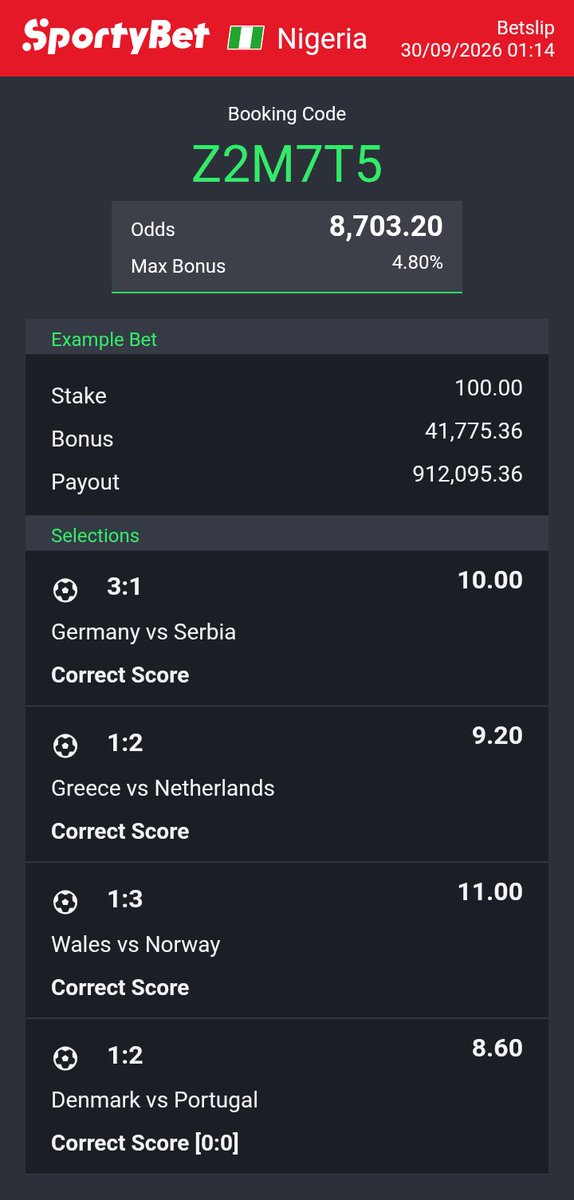Click the soccer ball icon for Denmark vs Portugal
This screenshot has width=574, height=1200.
pos(65,1058)
